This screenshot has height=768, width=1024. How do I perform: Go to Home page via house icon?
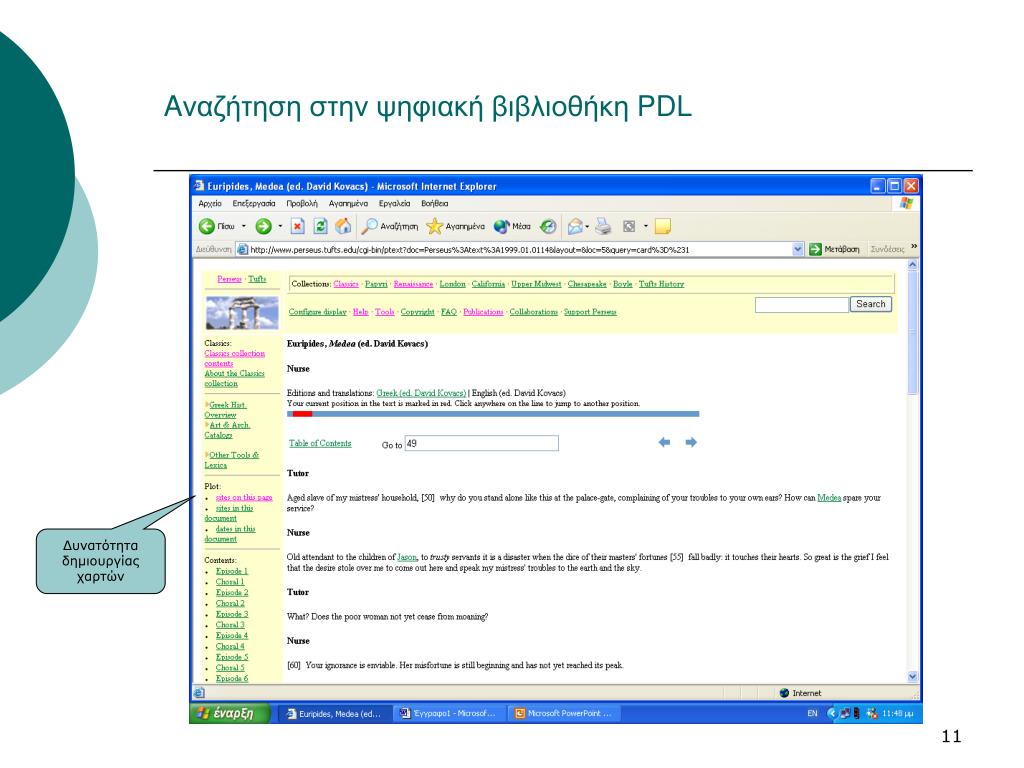pos(343,227)
